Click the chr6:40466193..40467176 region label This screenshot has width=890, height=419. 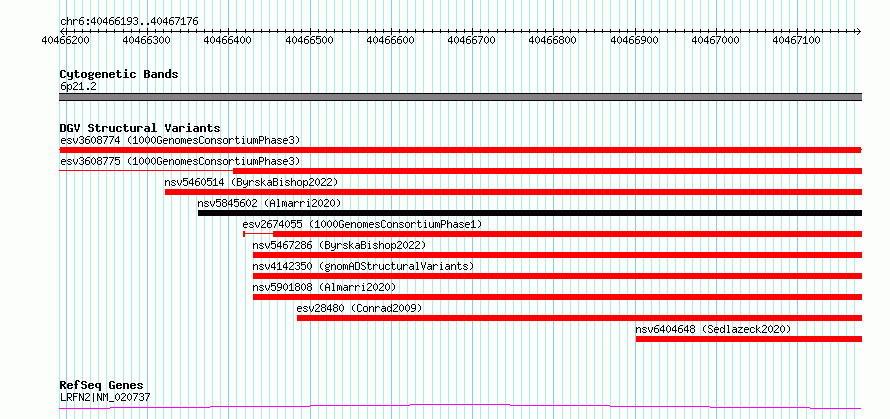pyautogui.click(x=129, y=22)
